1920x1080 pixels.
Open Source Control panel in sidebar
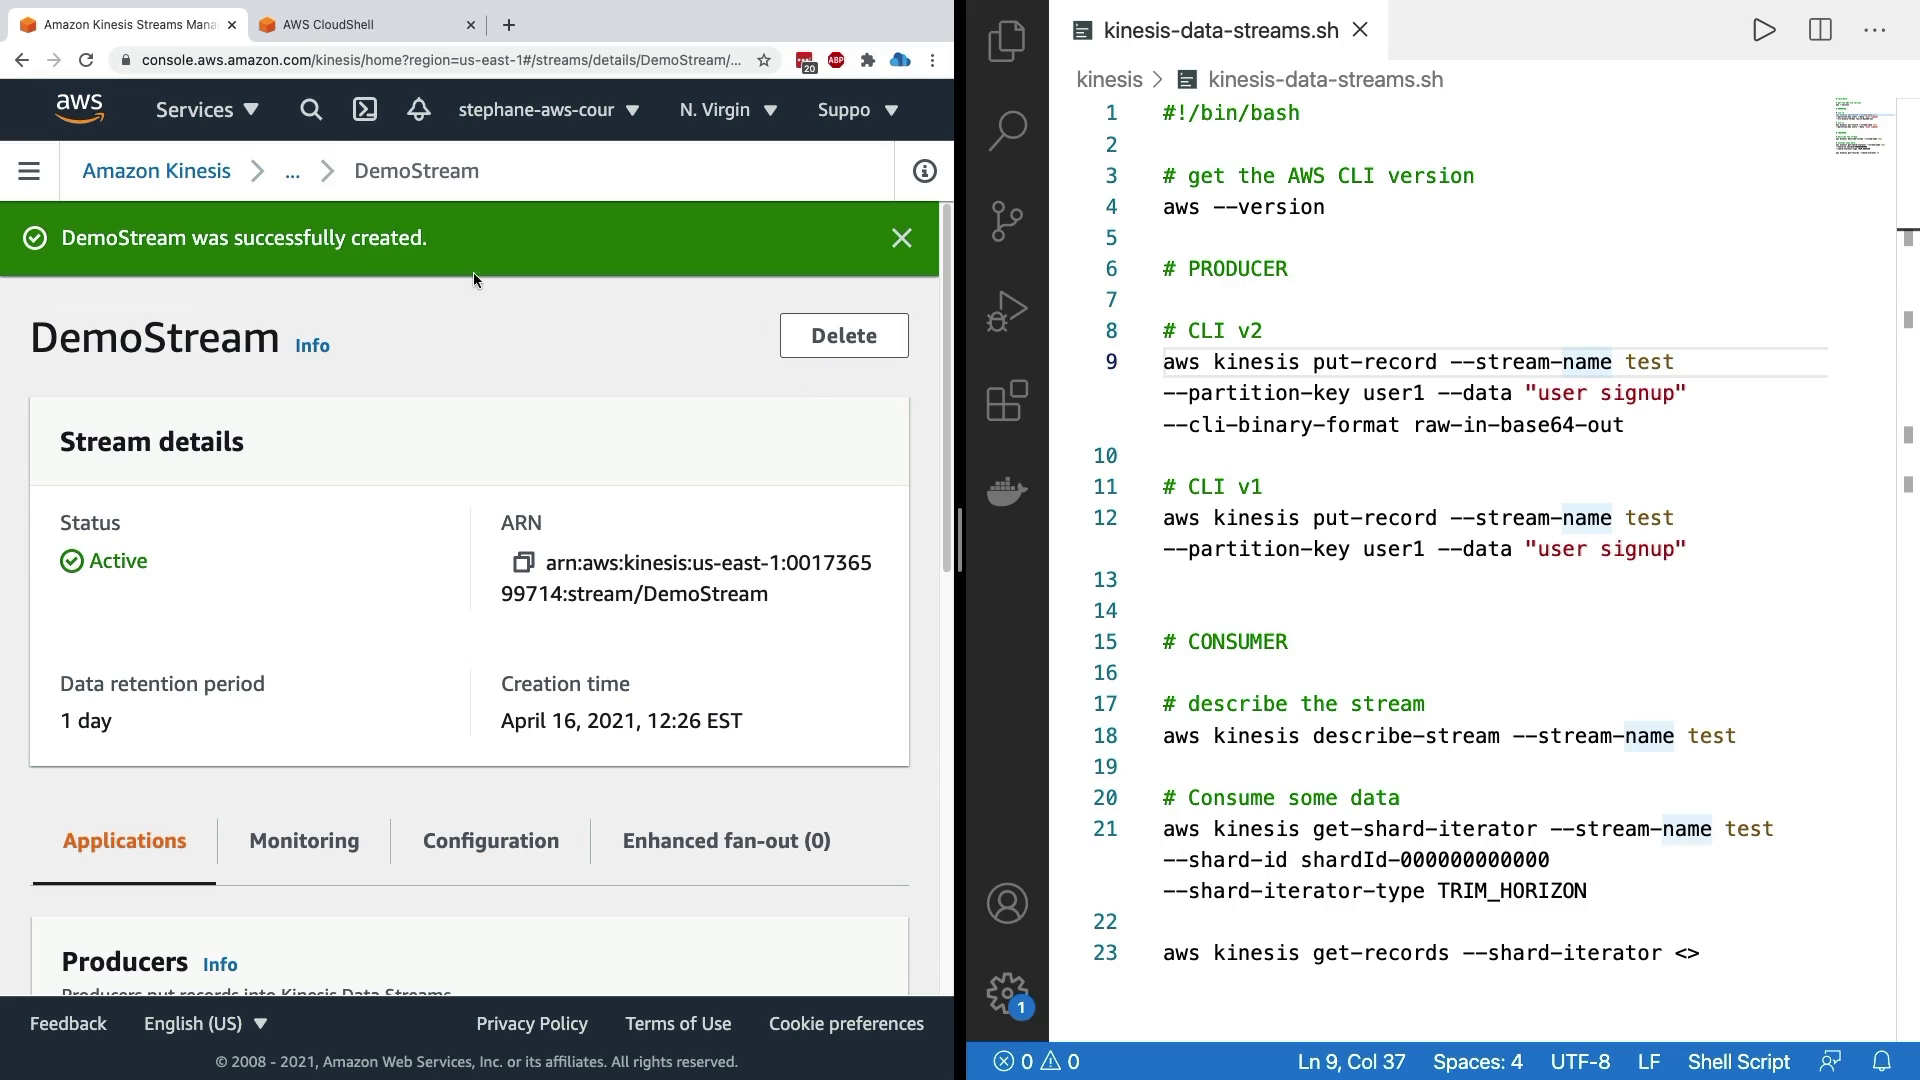point(1007,221)
